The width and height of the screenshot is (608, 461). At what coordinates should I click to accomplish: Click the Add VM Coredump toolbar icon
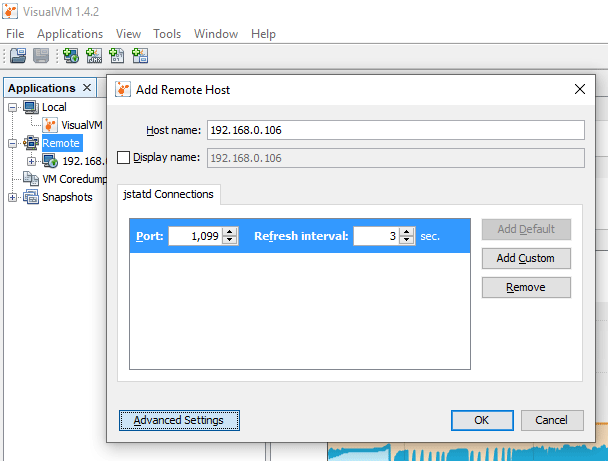pyautogui.click(x=117, y=55)
